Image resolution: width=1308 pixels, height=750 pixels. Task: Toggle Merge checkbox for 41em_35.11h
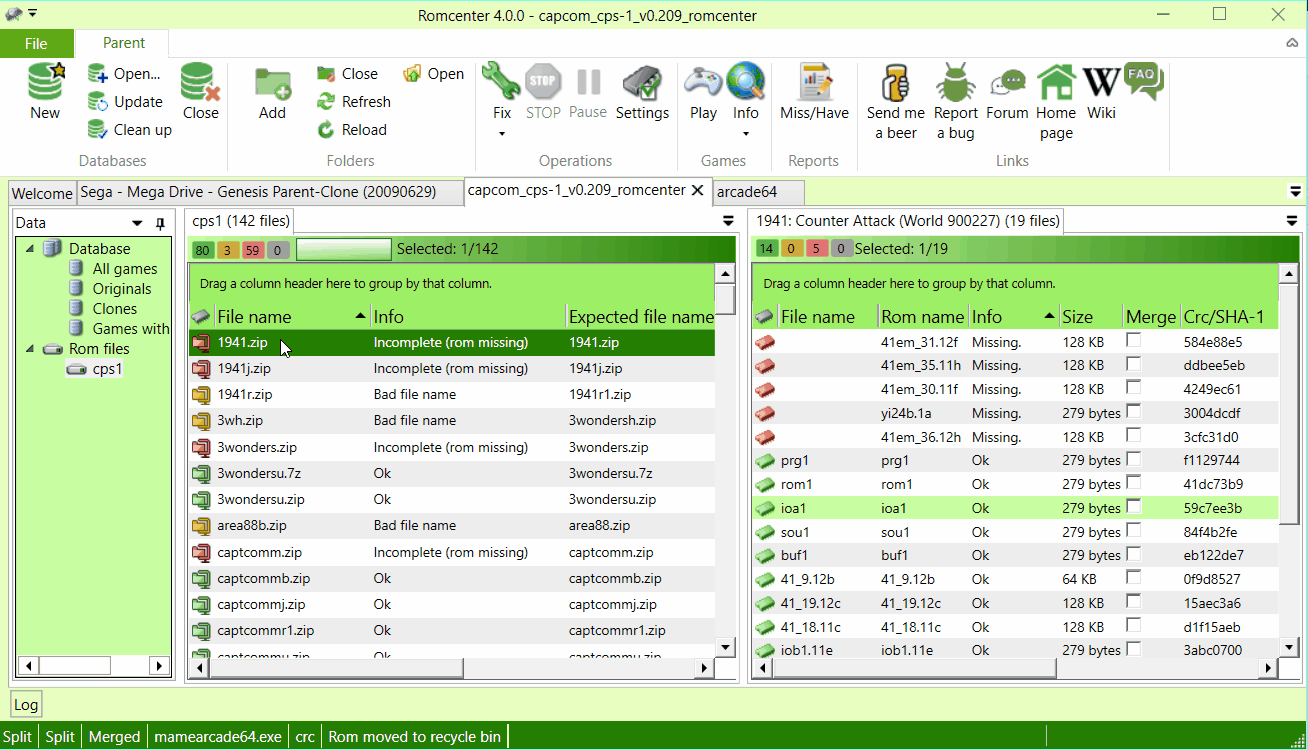coord(1133,364)
